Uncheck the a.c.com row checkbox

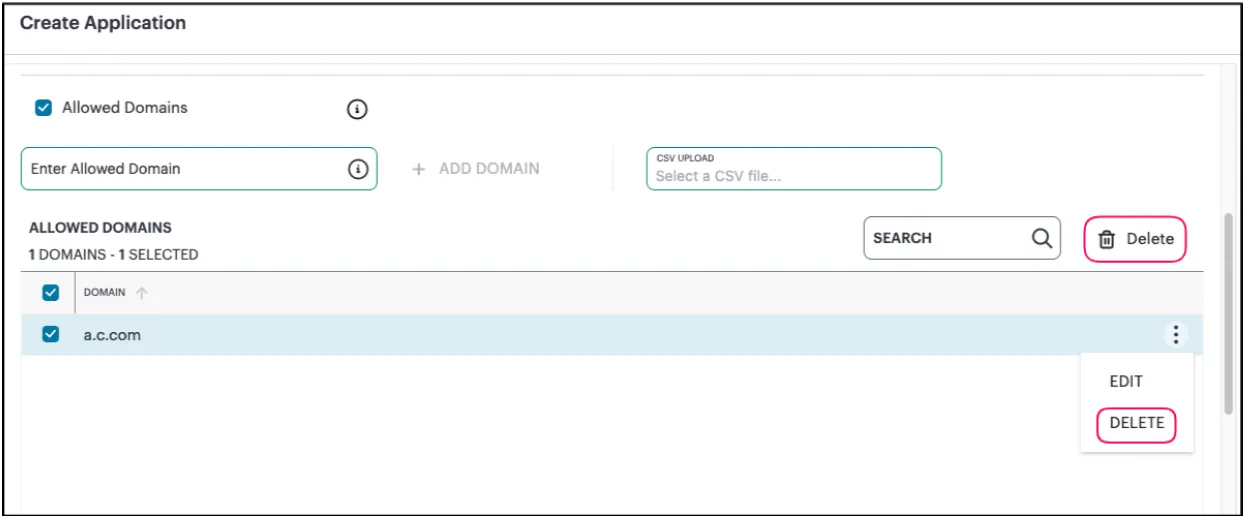[x=50, y=335]
